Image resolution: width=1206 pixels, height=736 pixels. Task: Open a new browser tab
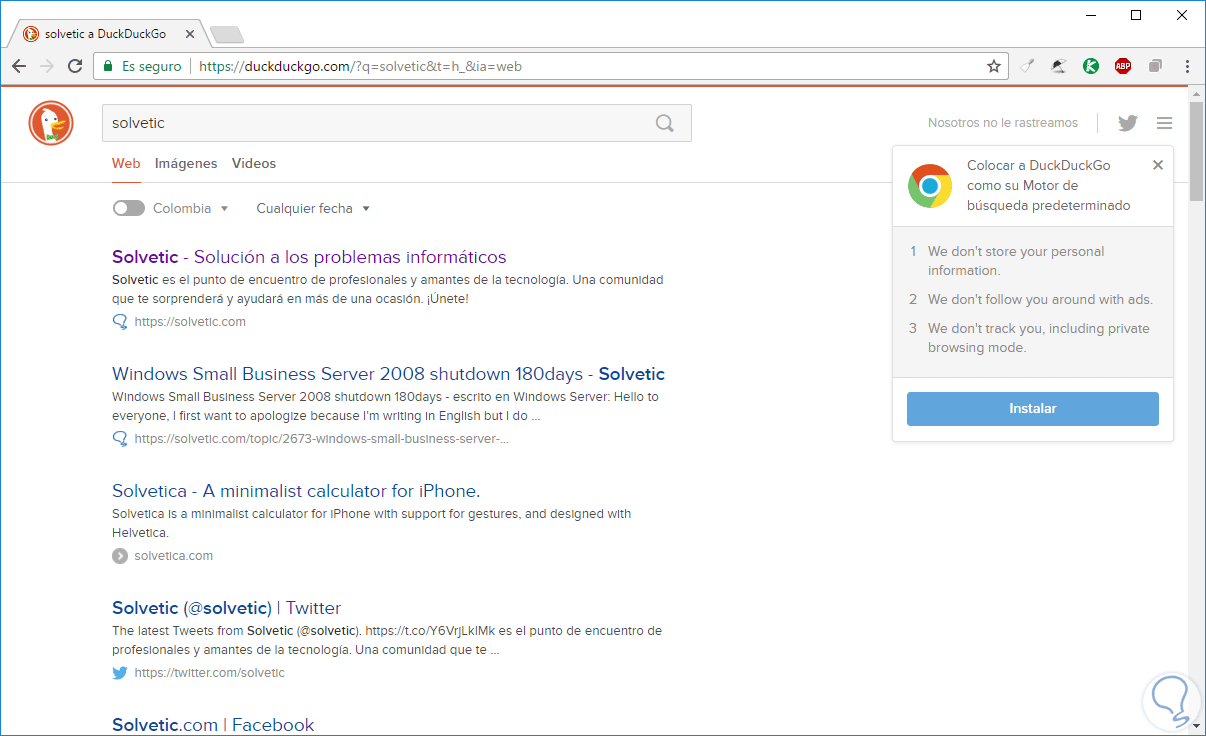(227, 35)
